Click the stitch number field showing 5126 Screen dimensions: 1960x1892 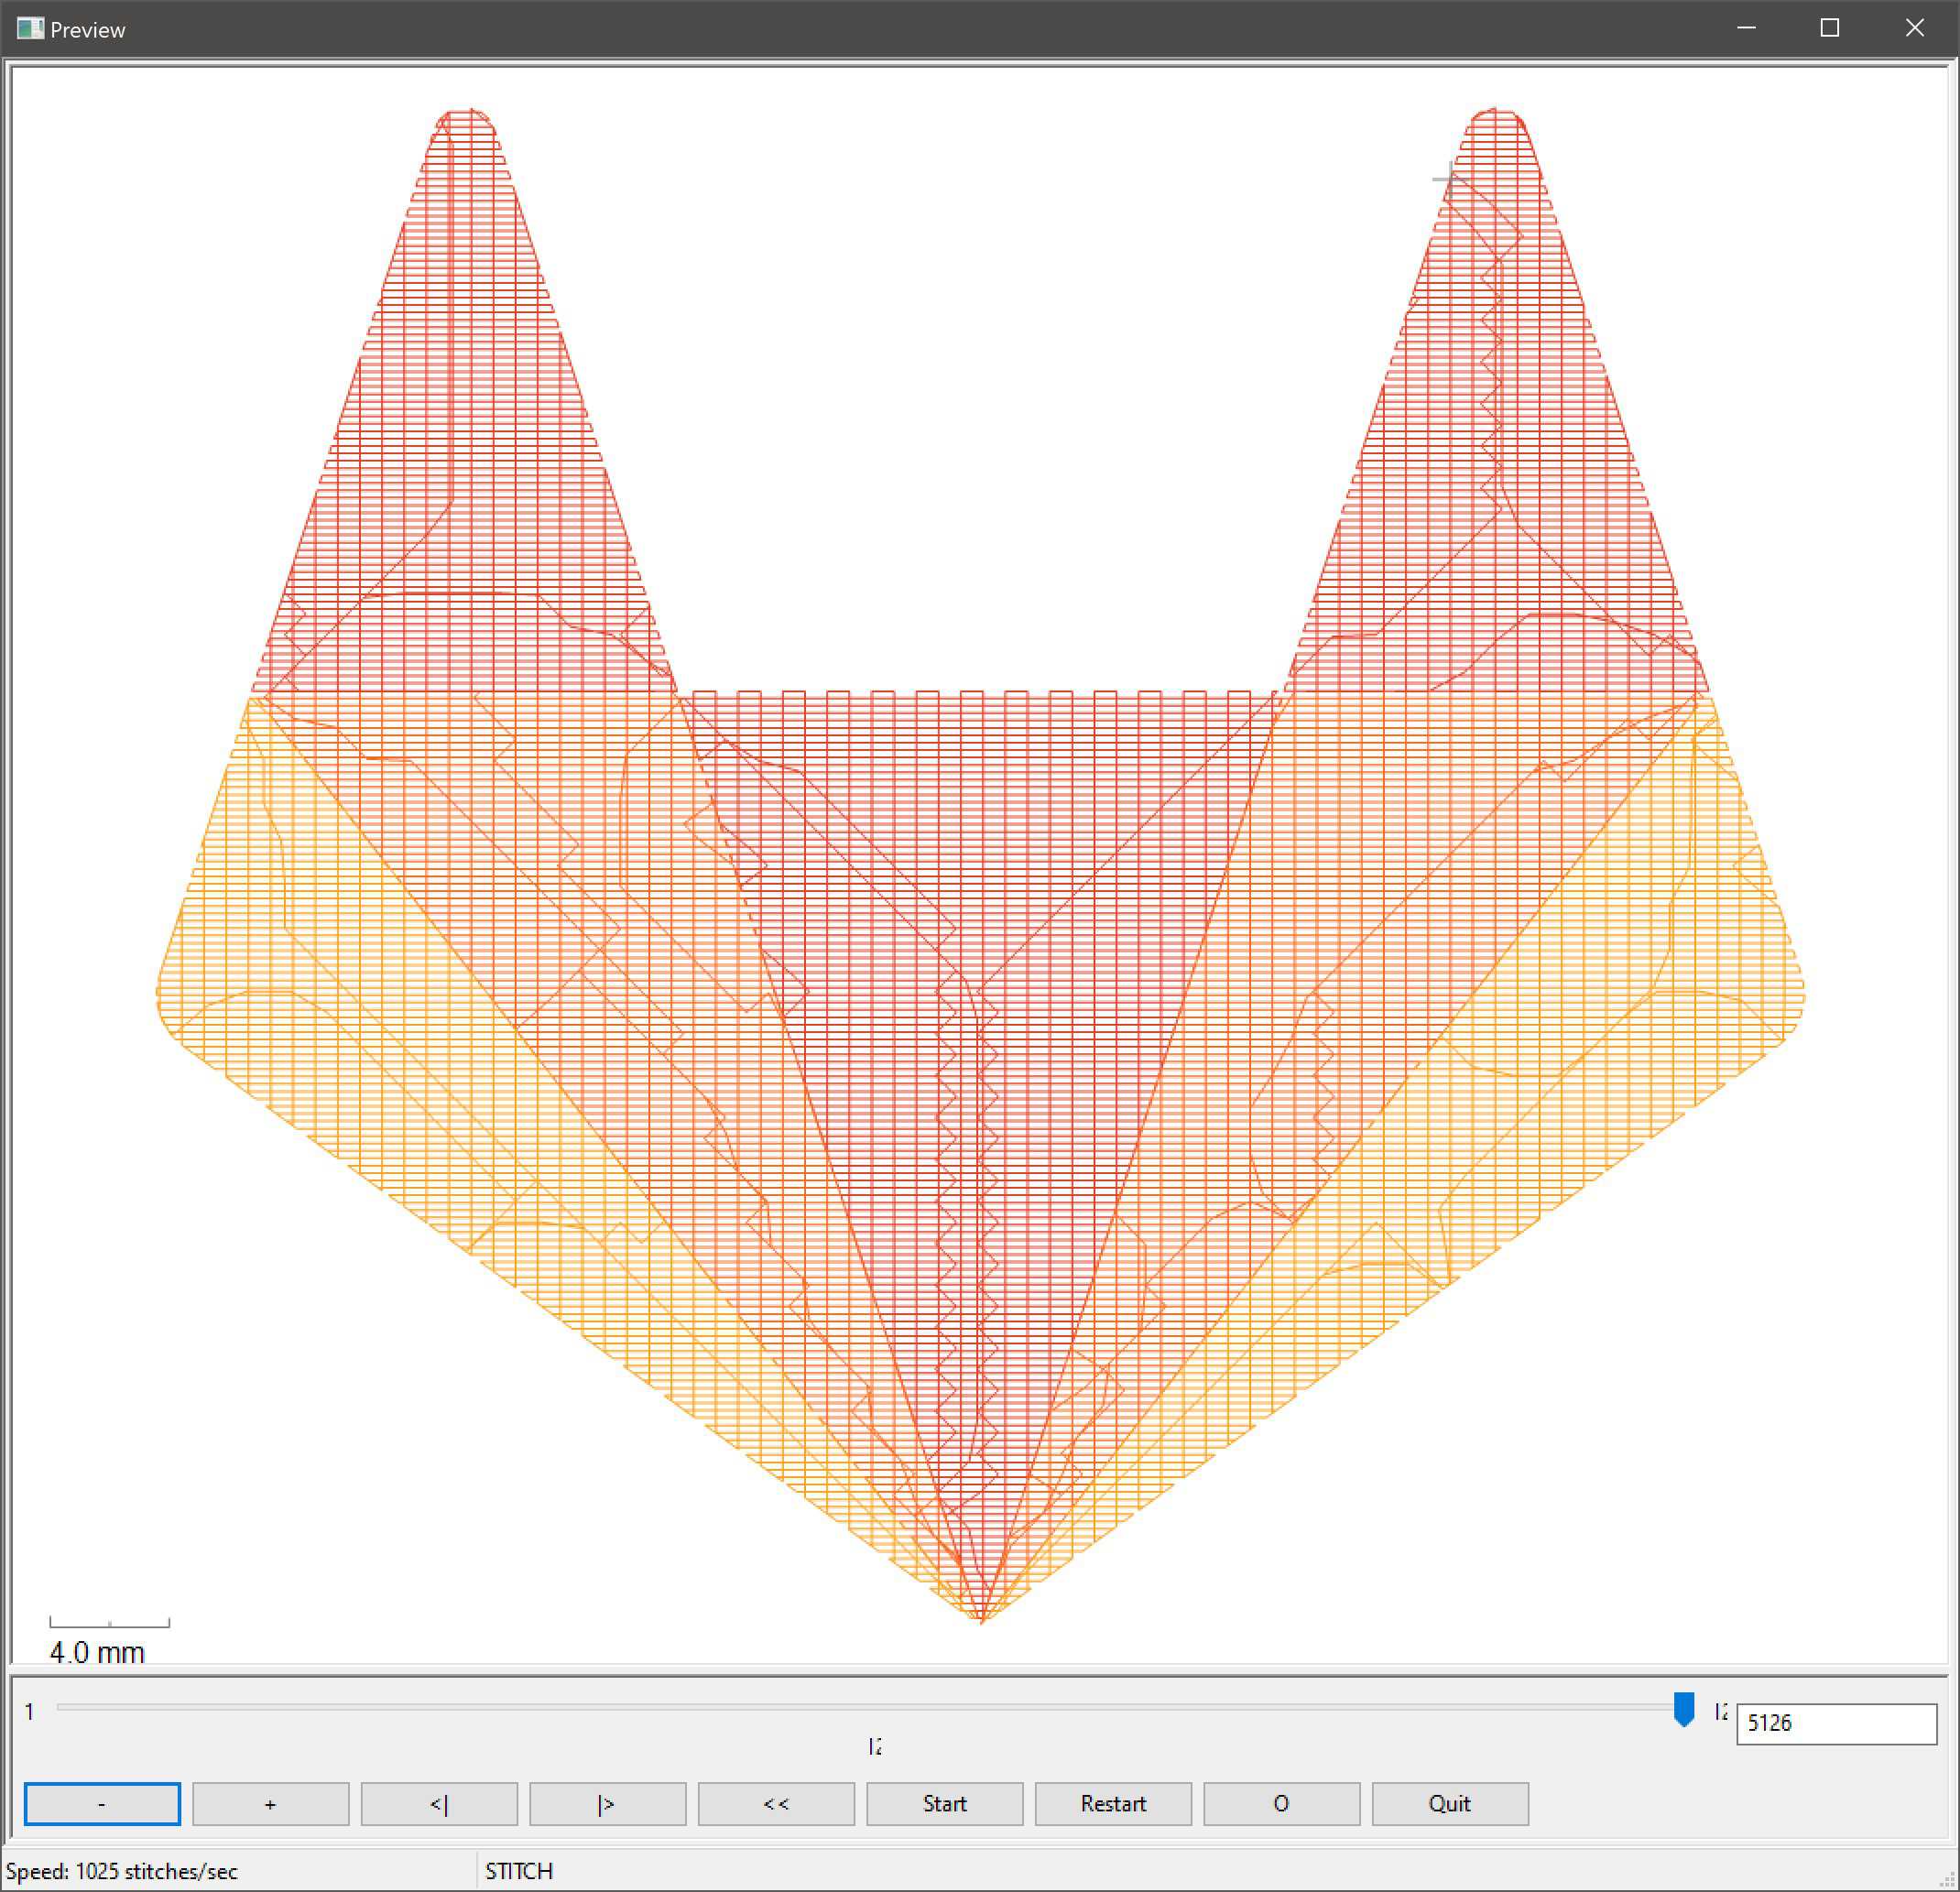tap(1836, 1723)
